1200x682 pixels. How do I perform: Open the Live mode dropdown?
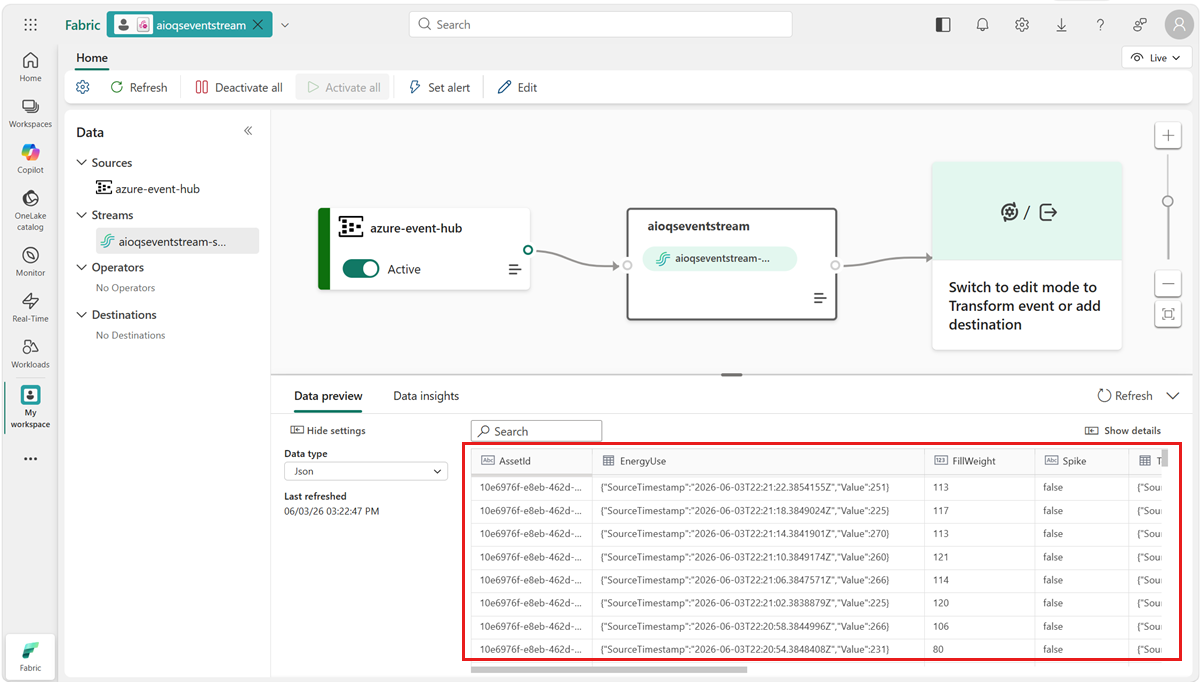[1157, 58]
